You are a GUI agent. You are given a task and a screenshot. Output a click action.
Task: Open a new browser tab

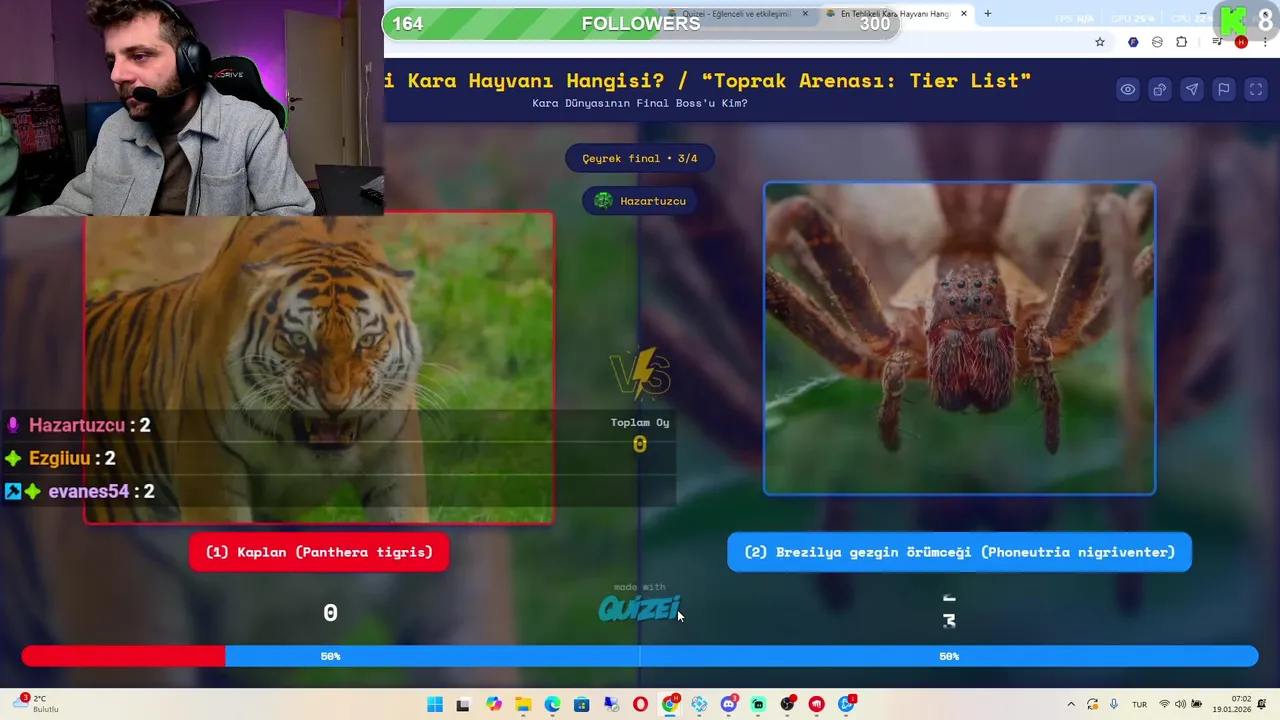[x=988, y=14]
